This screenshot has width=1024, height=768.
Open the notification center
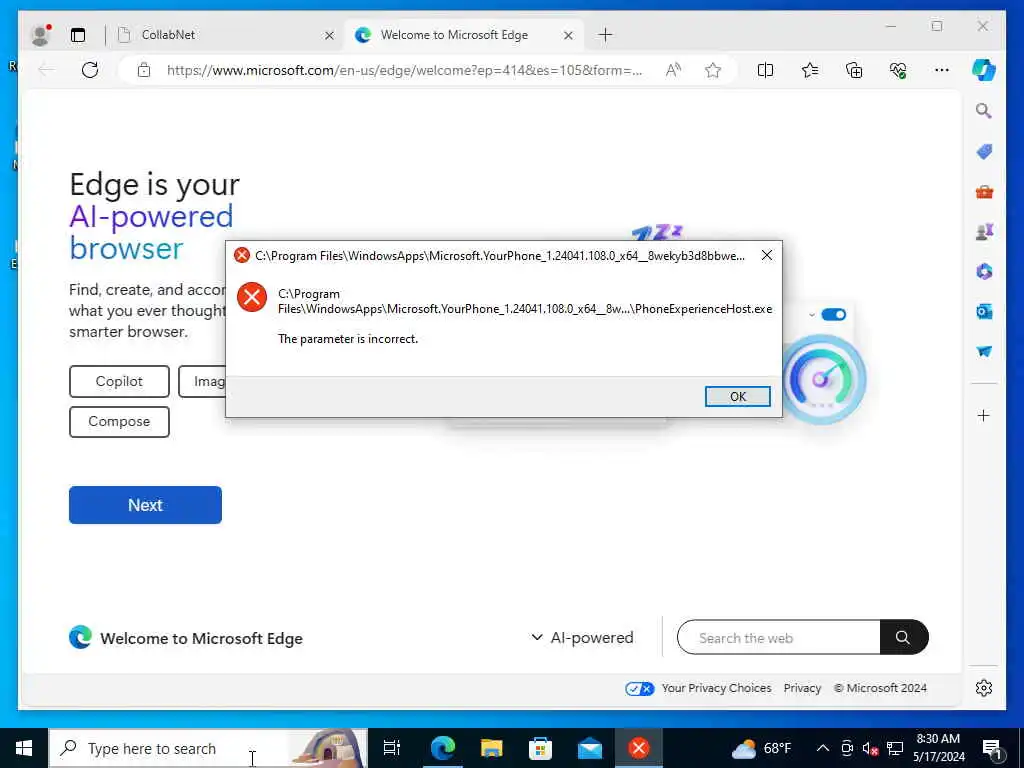click(993, 748)
